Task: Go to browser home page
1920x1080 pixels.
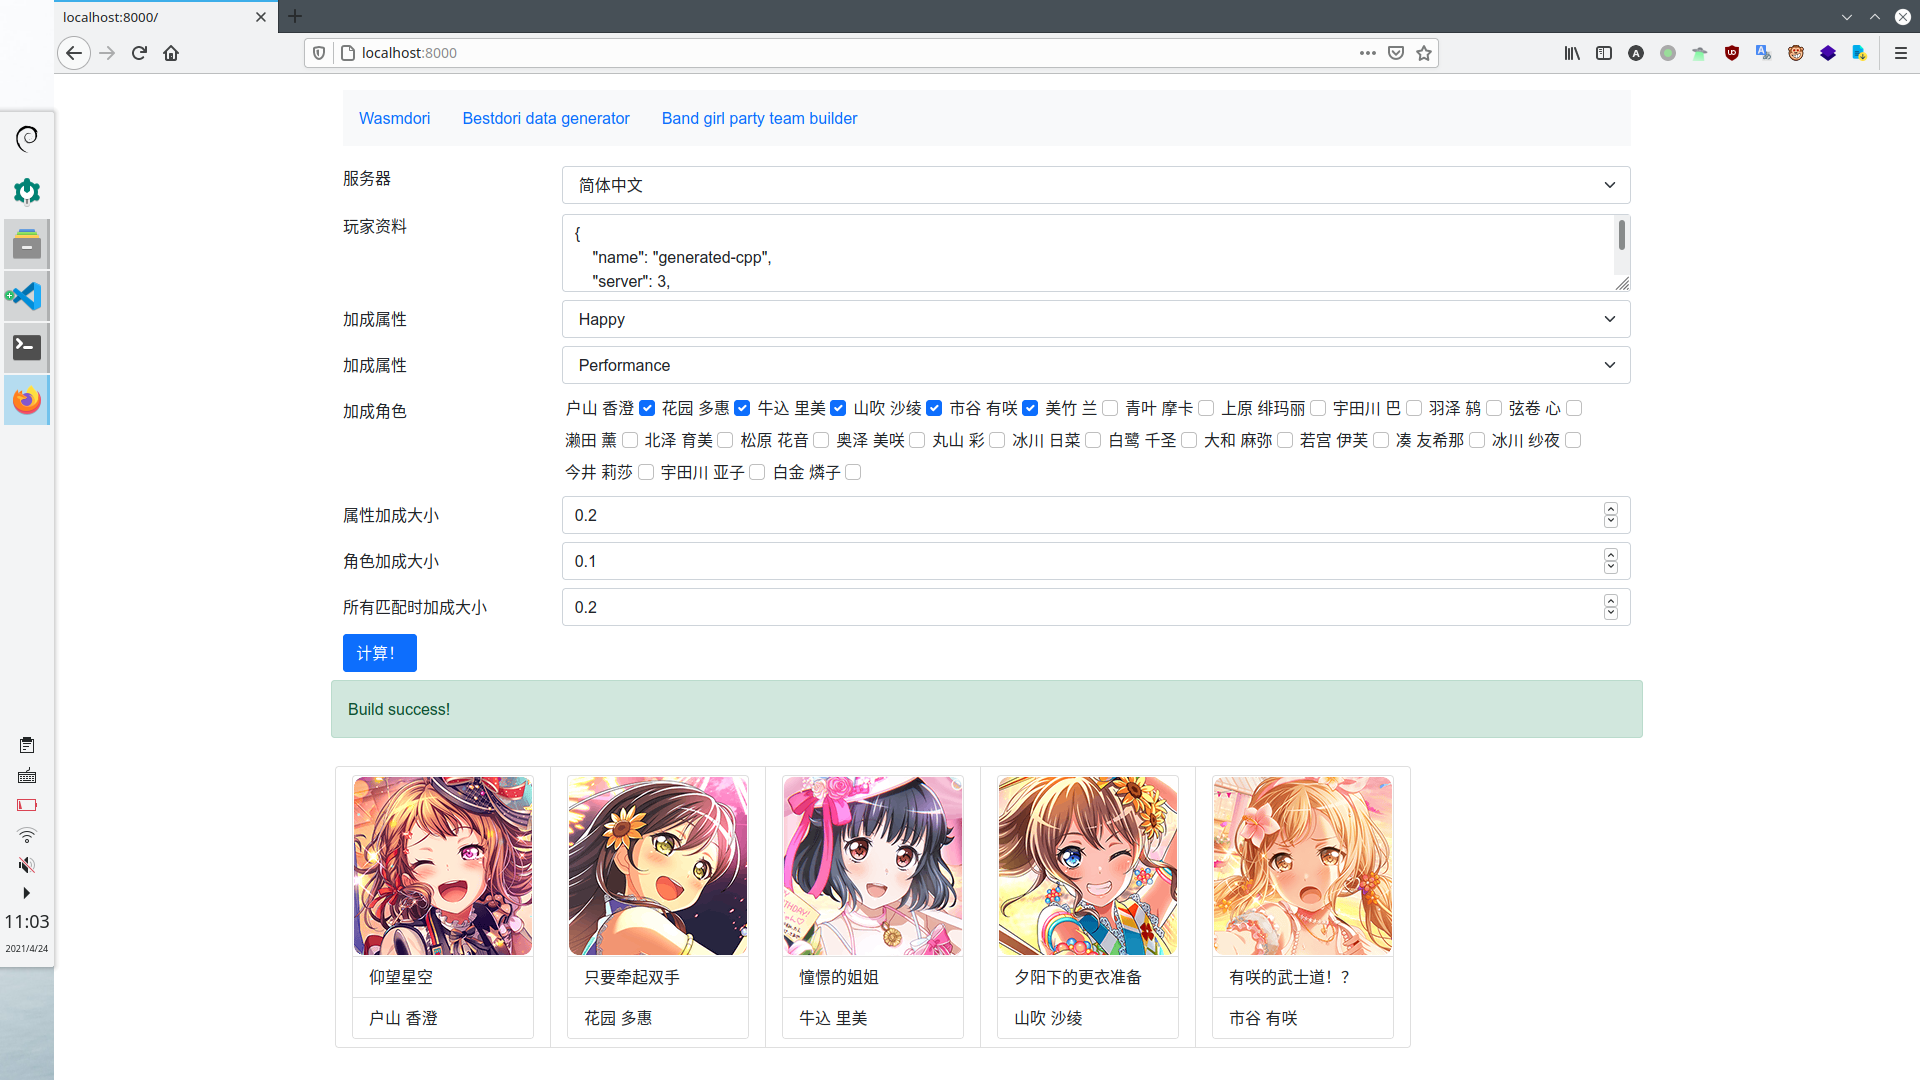Action: [171, 53]
